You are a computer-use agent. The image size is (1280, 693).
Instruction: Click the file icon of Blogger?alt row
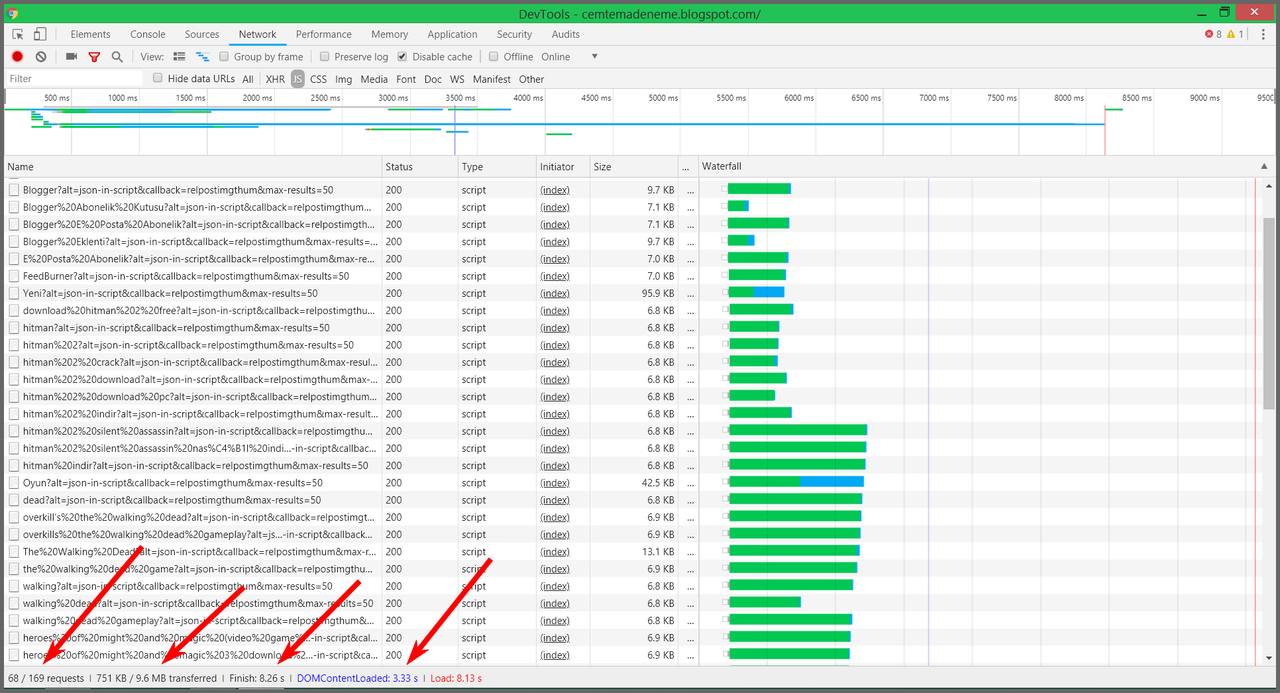(x=14, y=190)
